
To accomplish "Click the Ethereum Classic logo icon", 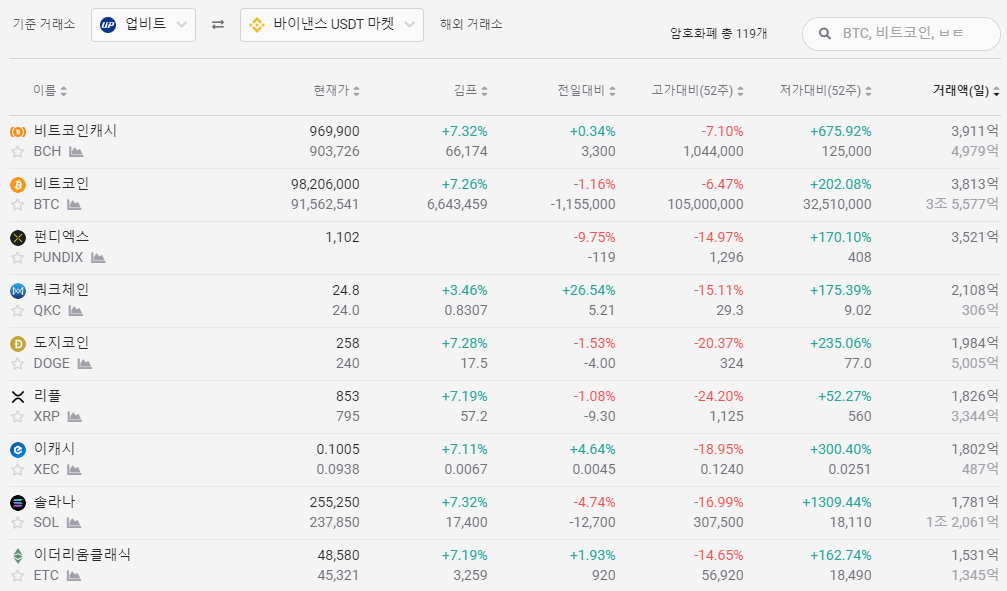I will [x=17, y=555].
